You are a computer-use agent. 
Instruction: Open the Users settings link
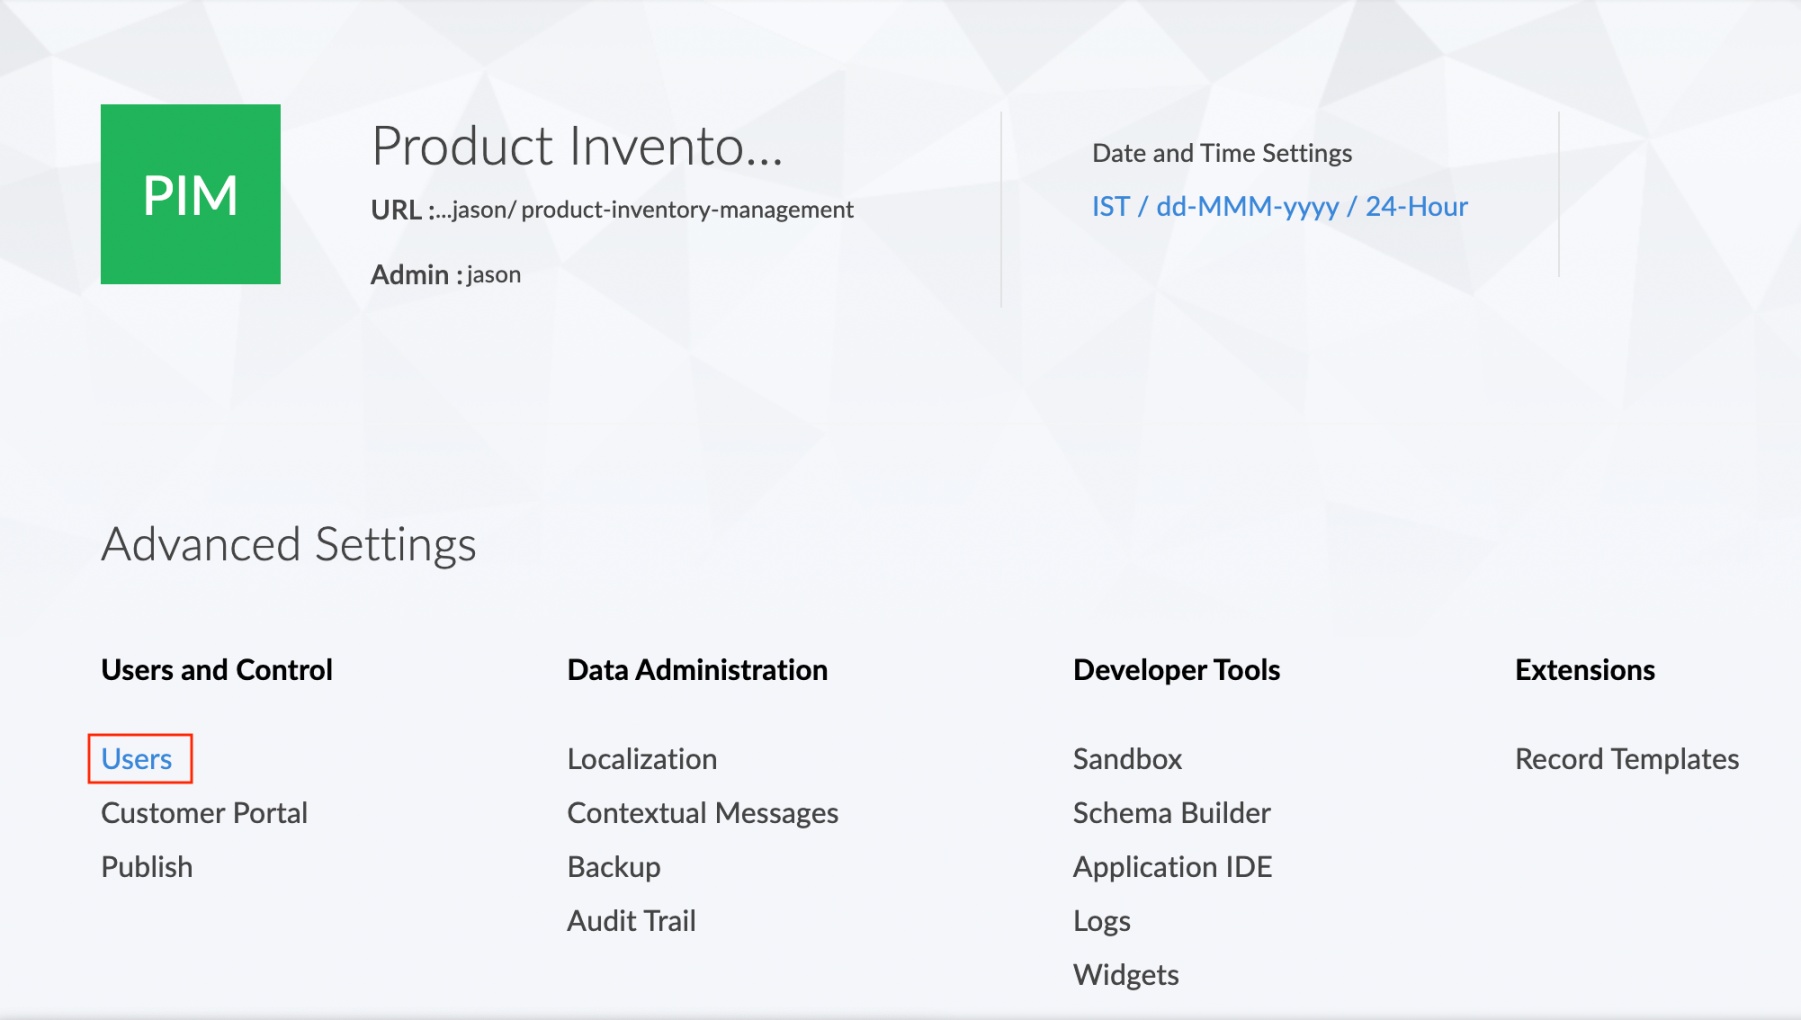tap(137, 759)
